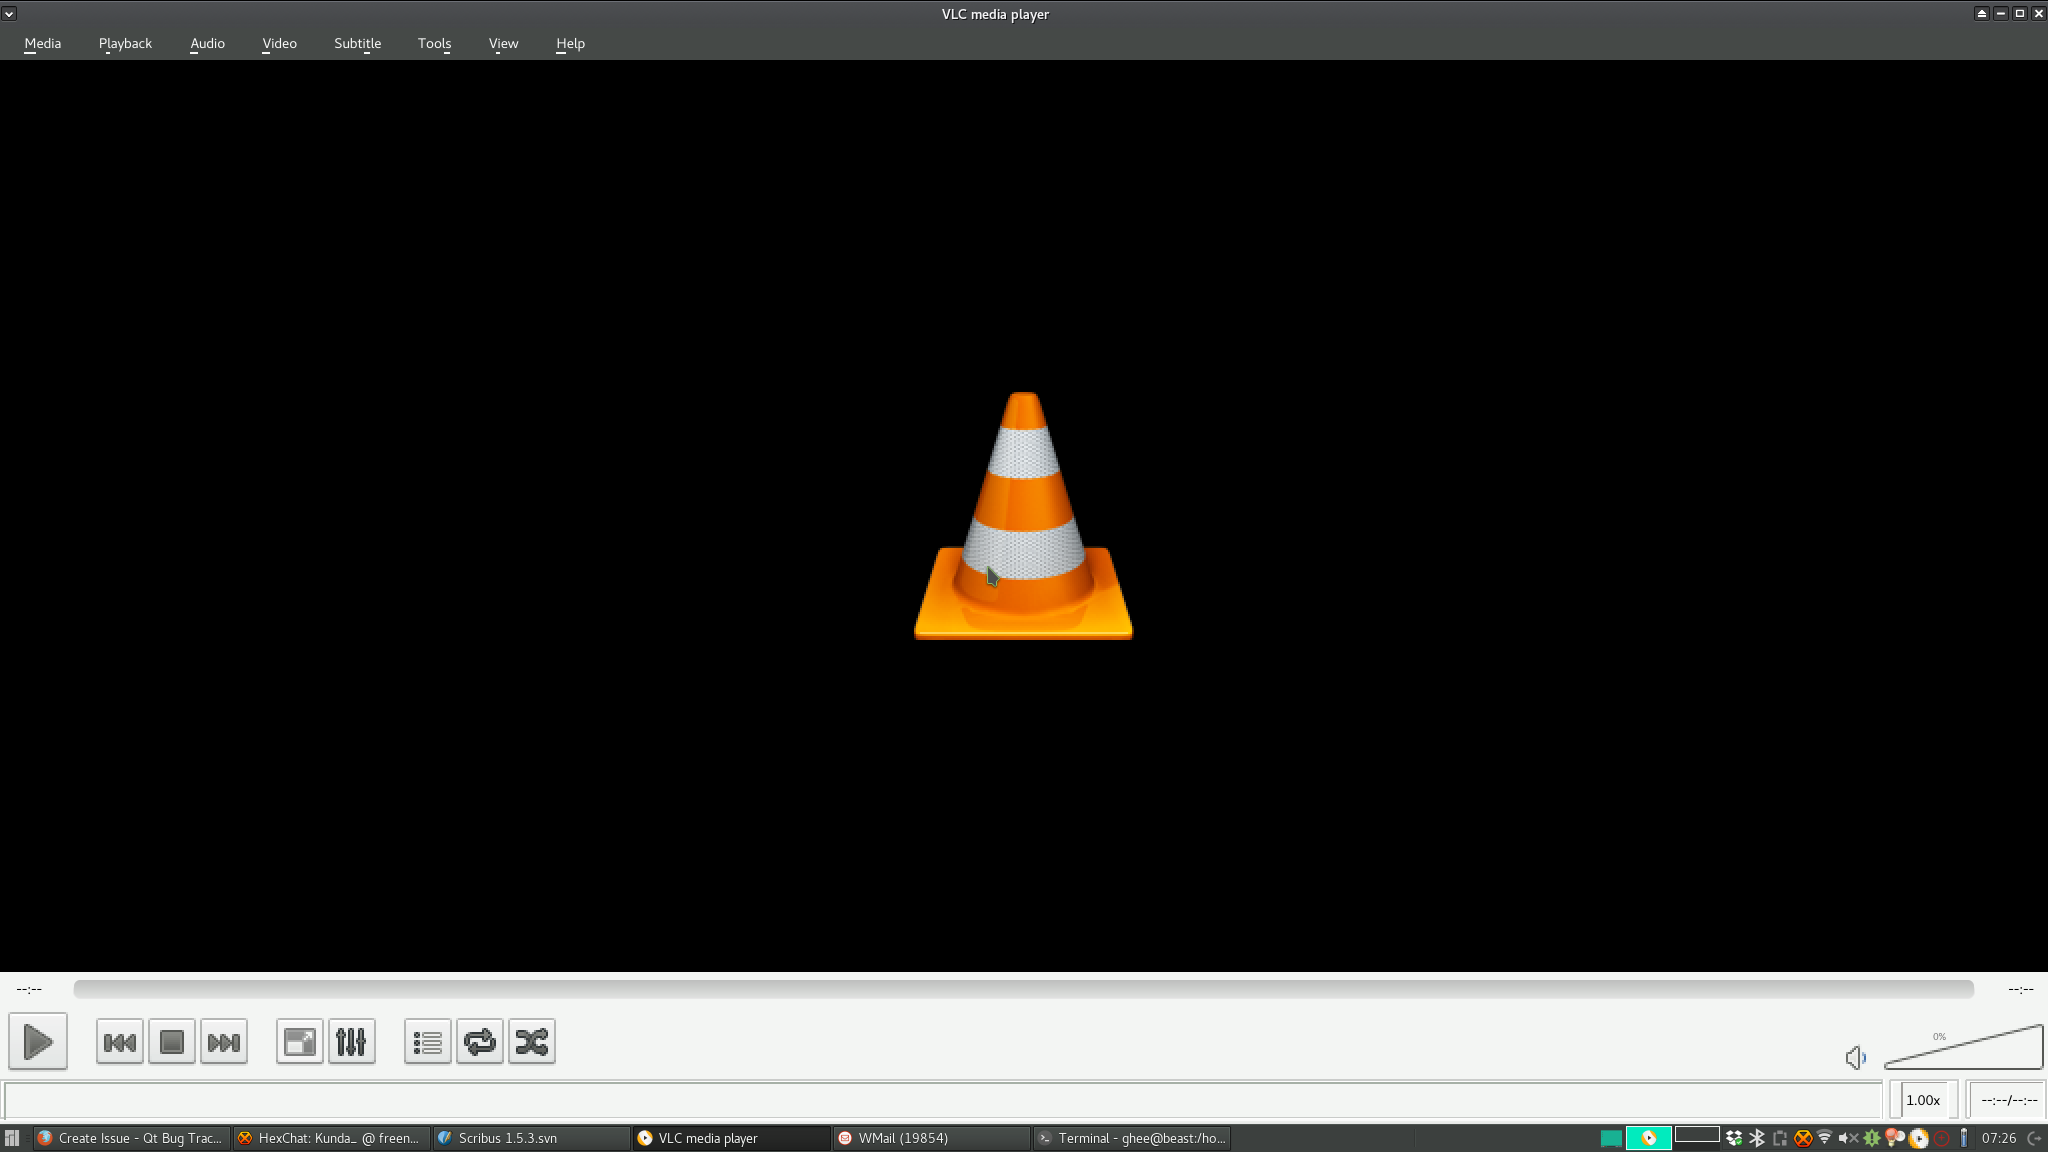The height and width of the screenshot is (1152, 2048).
Task: Start playback with the Play button
Action: coord(38,1042)
